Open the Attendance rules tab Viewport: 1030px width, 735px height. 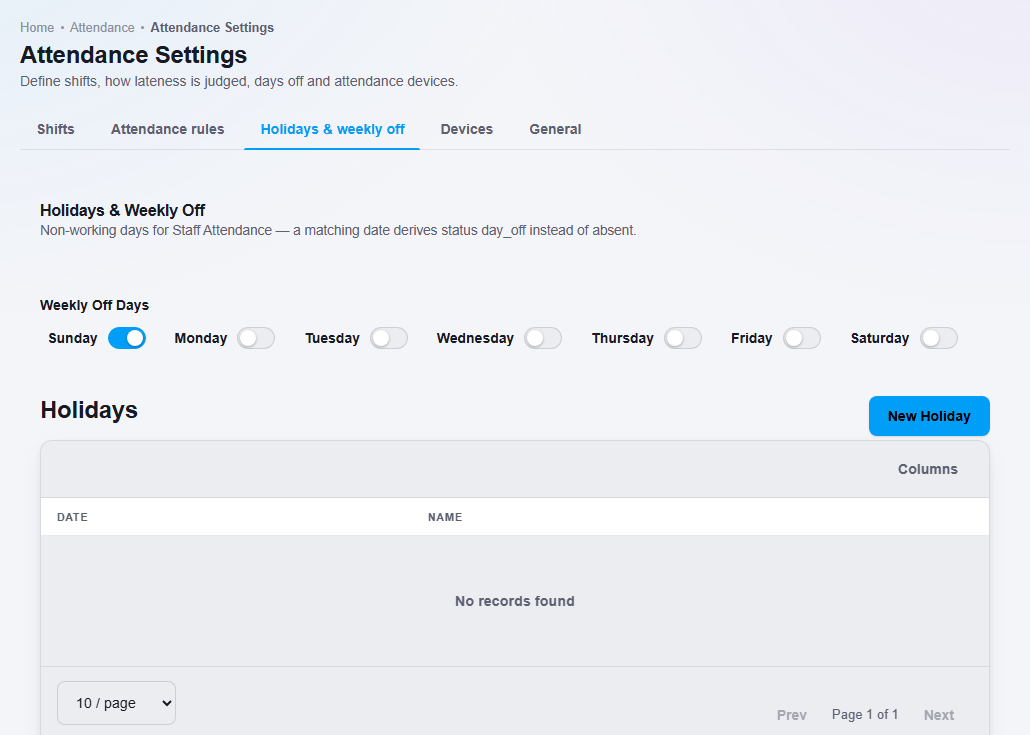[168, 129]
